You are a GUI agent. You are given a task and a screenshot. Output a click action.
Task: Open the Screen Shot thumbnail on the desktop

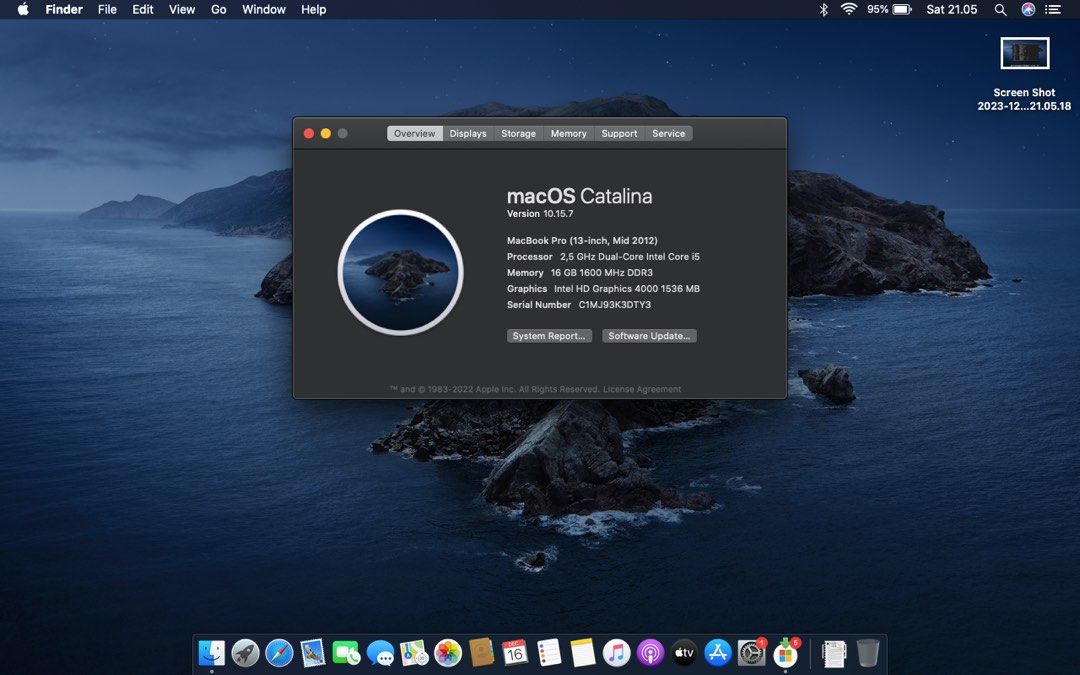[x=1025, y=53]
